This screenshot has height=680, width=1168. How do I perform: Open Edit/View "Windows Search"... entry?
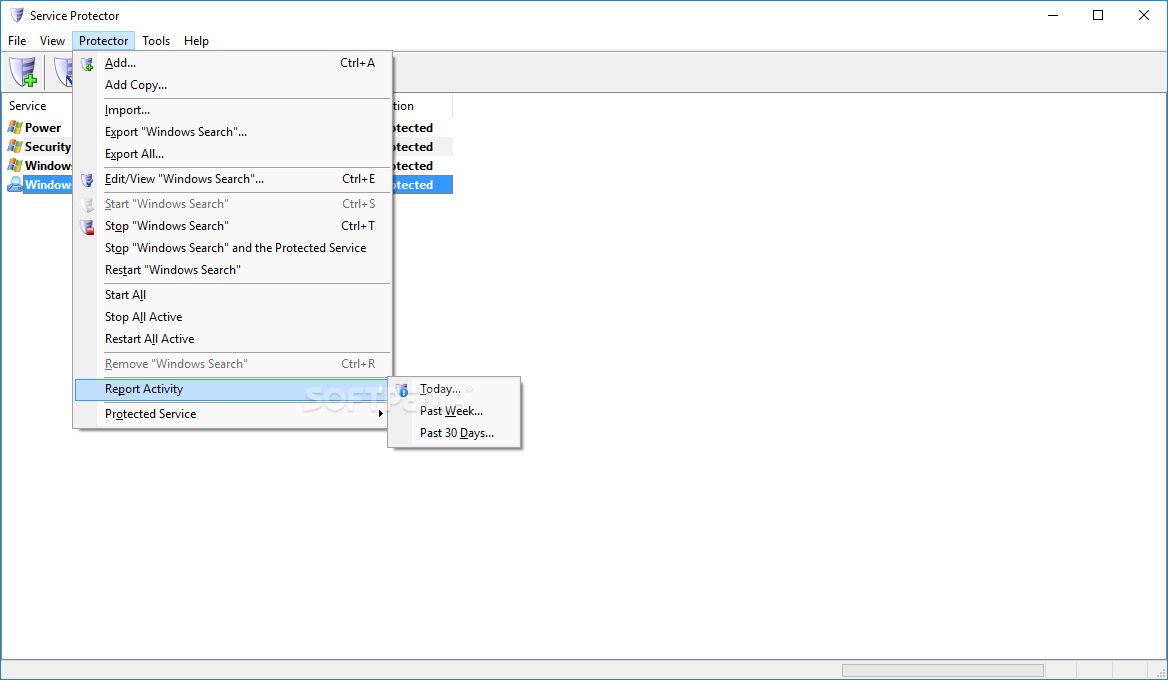click(233, 179)
